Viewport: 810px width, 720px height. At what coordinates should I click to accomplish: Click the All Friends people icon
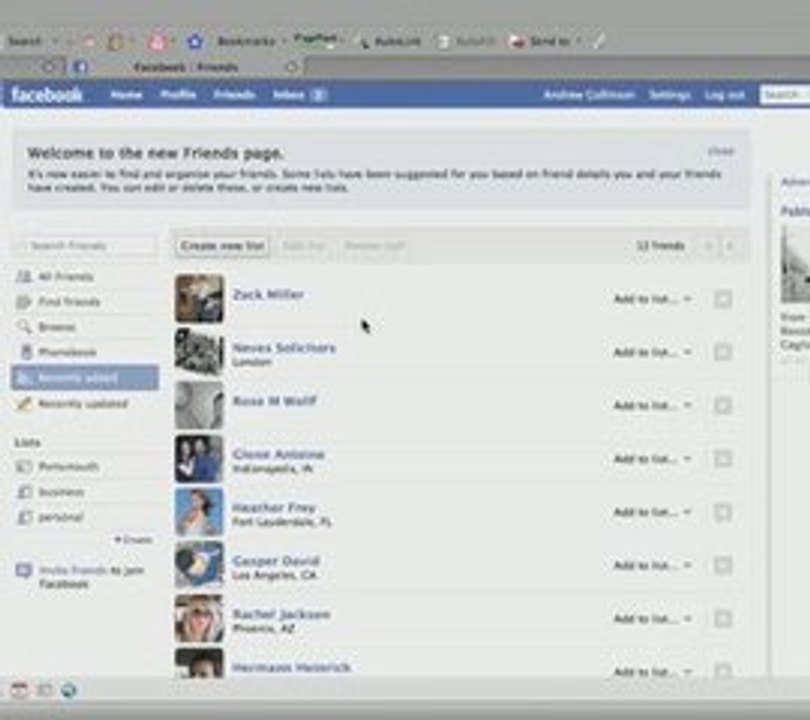24,276
